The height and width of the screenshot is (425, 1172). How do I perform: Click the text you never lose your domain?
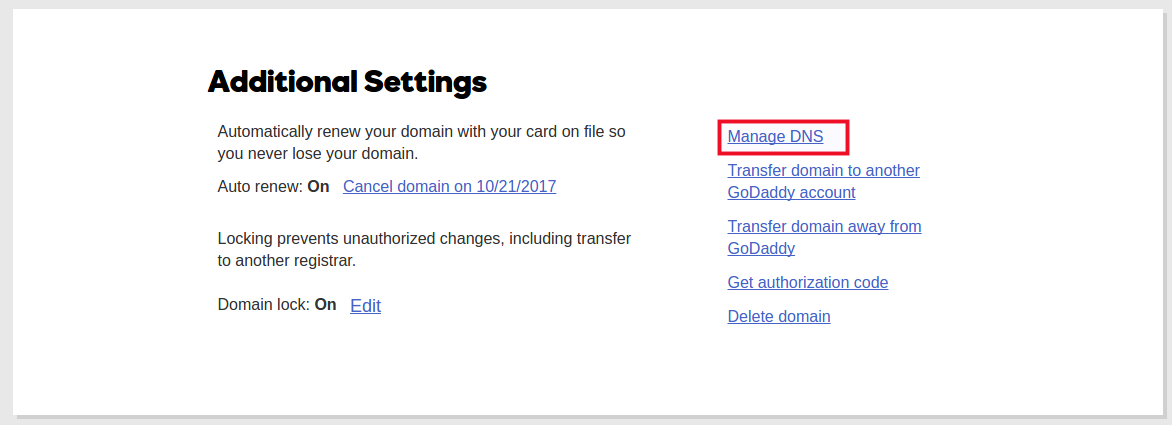(317, 154)
